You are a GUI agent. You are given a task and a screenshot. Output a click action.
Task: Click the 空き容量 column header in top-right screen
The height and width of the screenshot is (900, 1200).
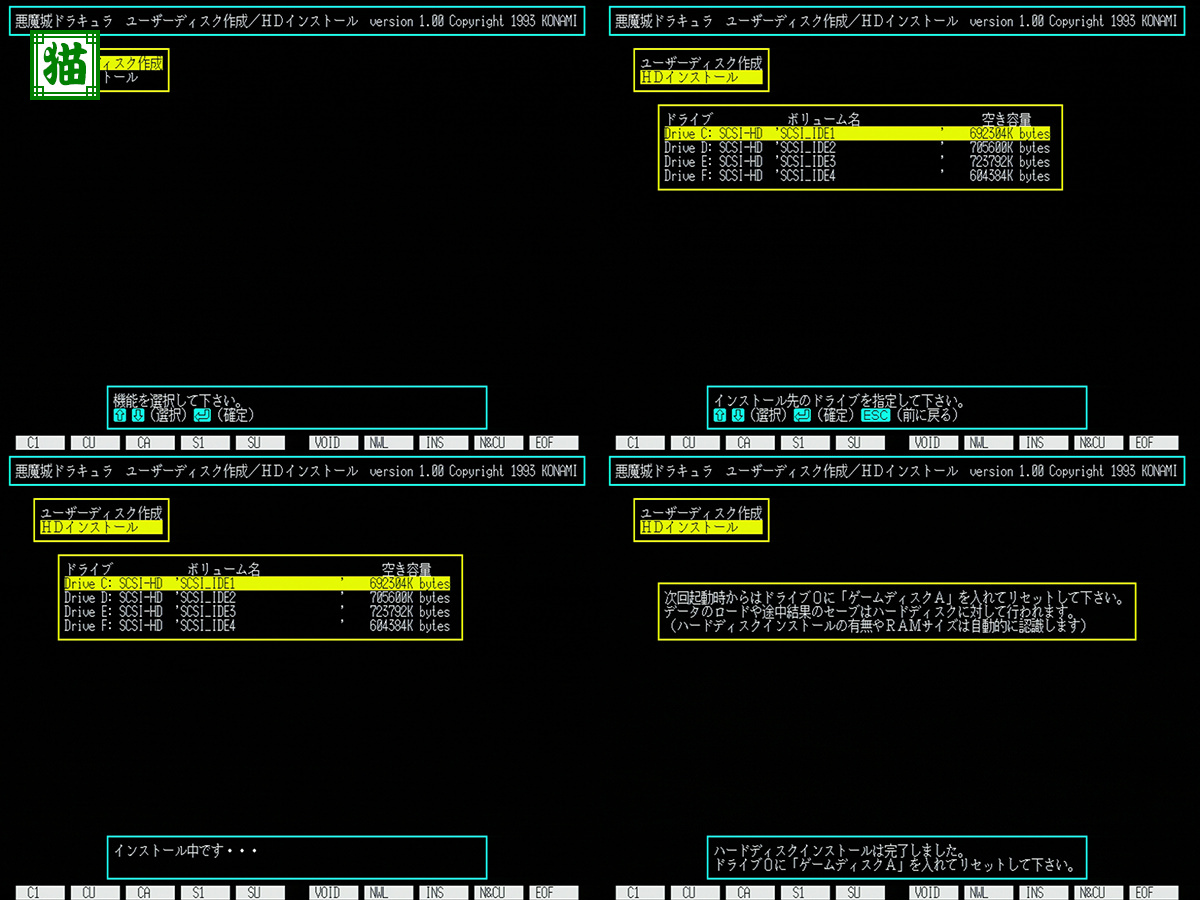[x=1007, y=119]
